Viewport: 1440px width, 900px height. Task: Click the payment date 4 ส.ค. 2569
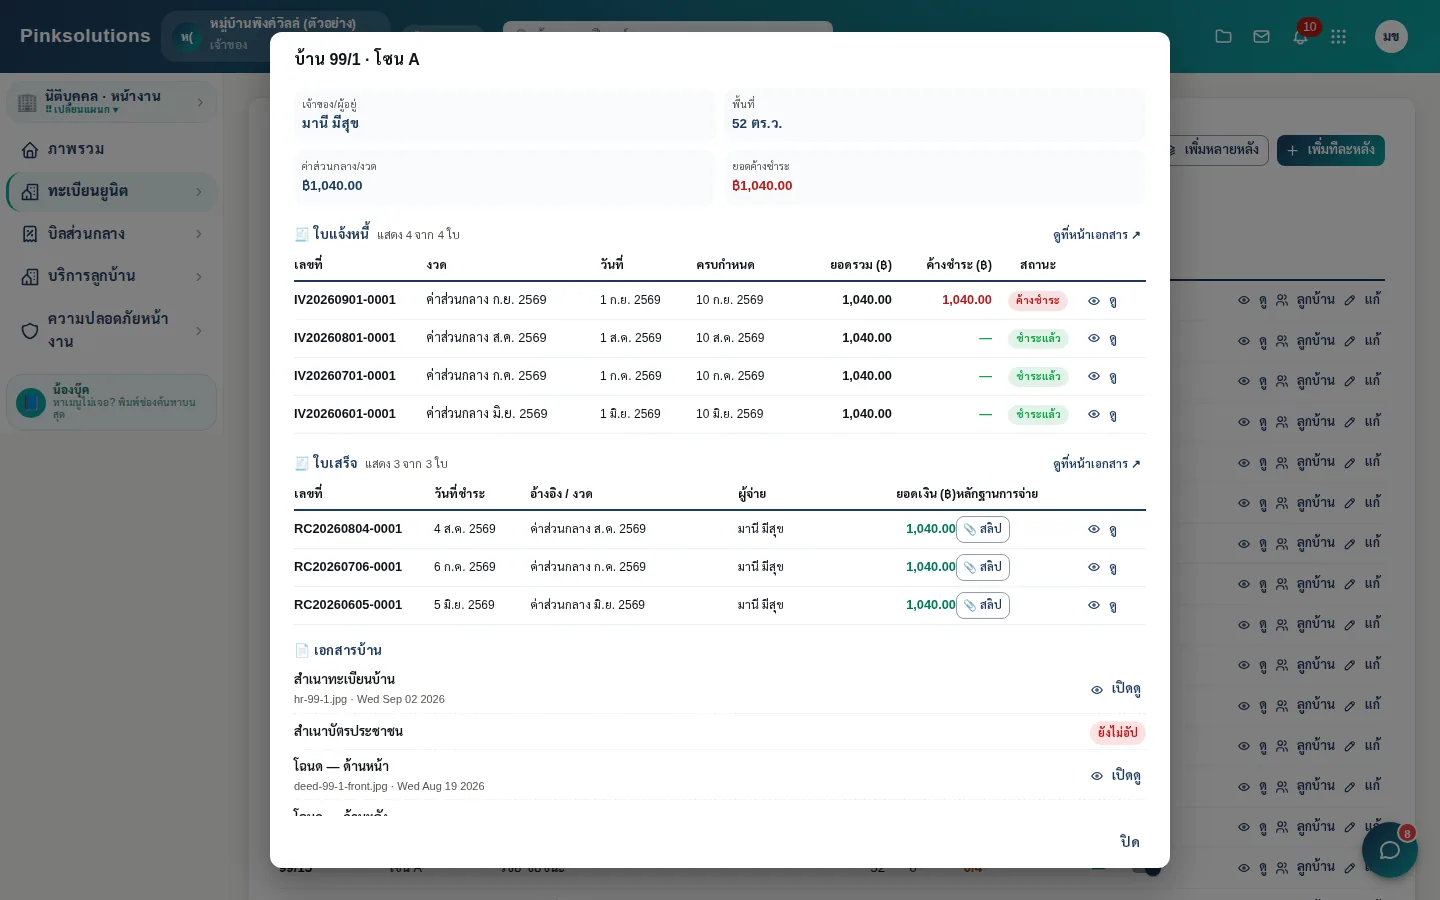pos(465,529)
